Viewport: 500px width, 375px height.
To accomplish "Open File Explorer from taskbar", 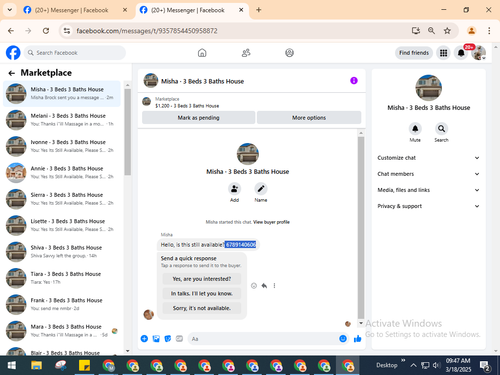I will 36,366.
